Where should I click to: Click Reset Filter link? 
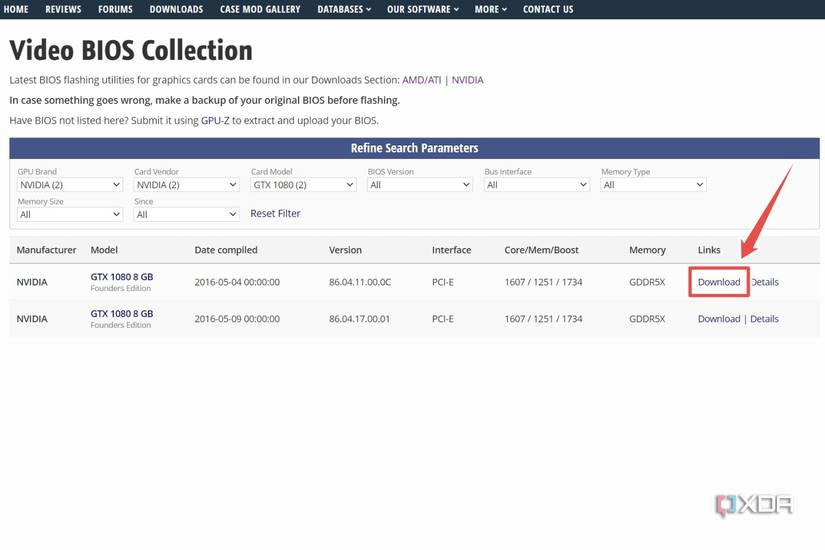[x=275, y=213]
